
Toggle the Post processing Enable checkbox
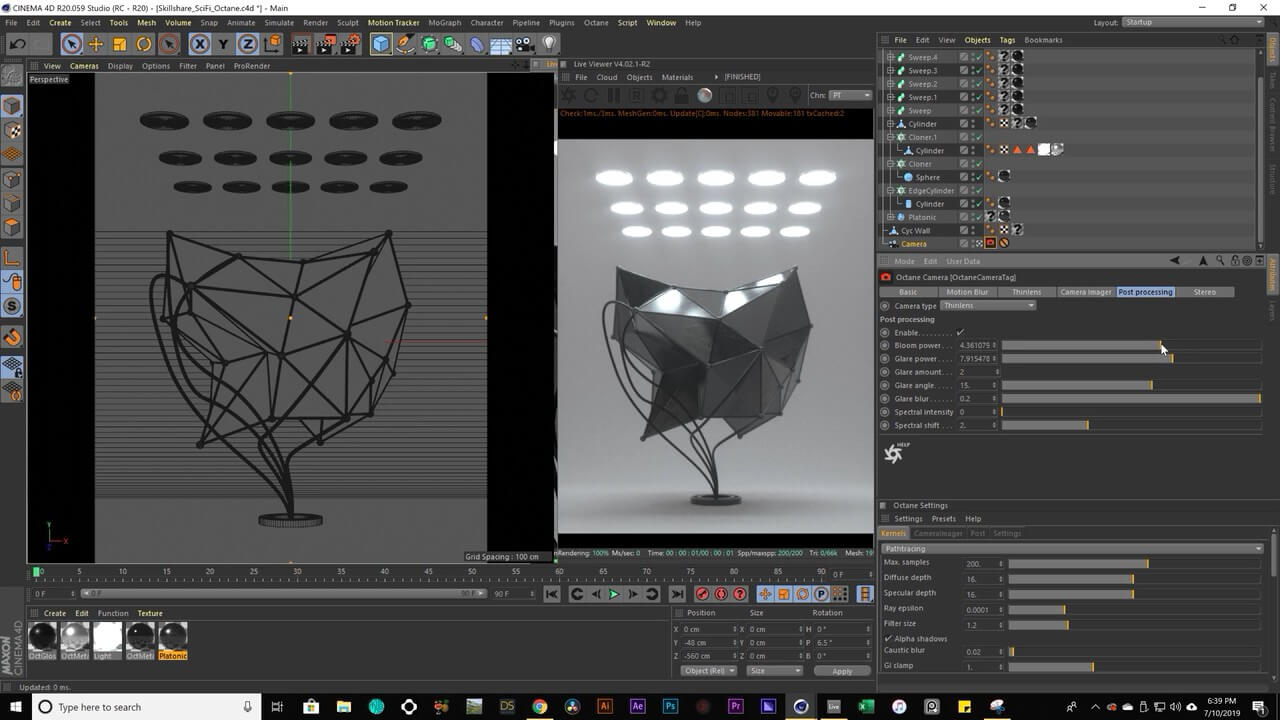(960, 332)
